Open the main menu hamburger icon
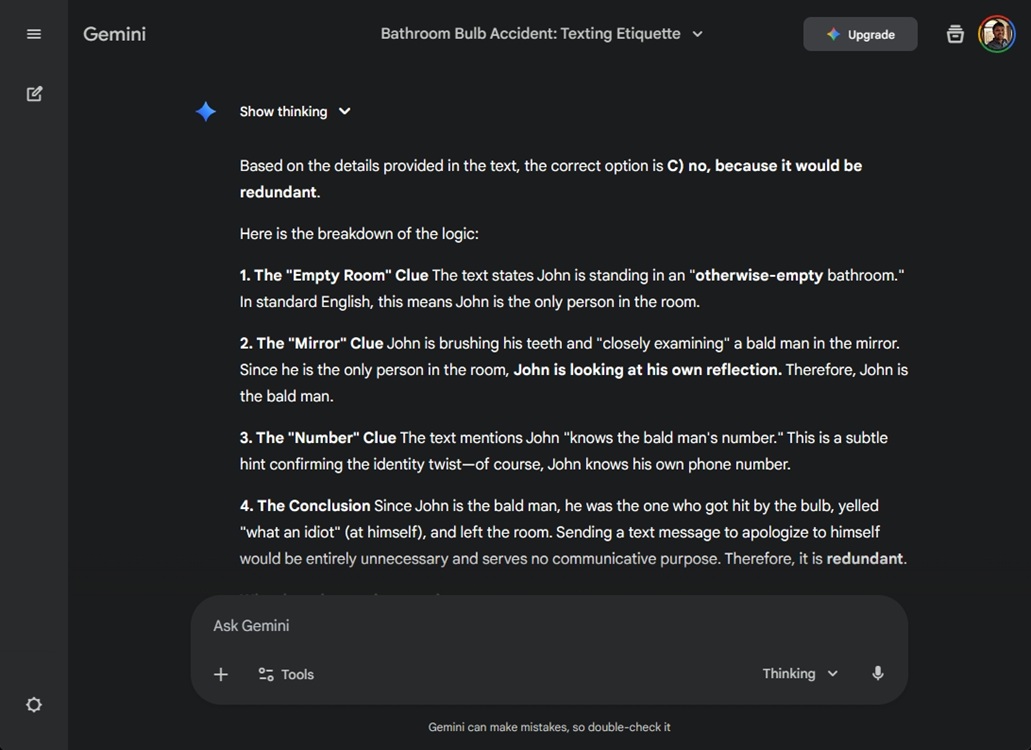 click(x=34, y=34)
